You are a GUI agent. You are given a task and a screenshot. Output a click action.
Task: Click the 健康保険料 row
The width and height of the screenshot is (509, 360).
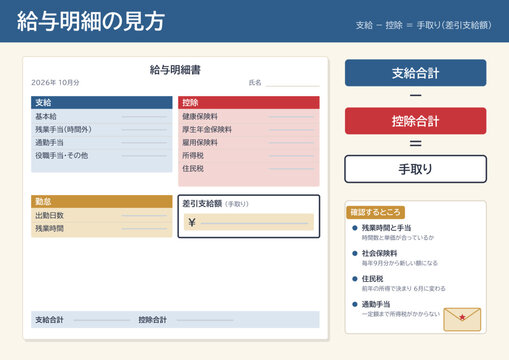[x=249, y=117]
